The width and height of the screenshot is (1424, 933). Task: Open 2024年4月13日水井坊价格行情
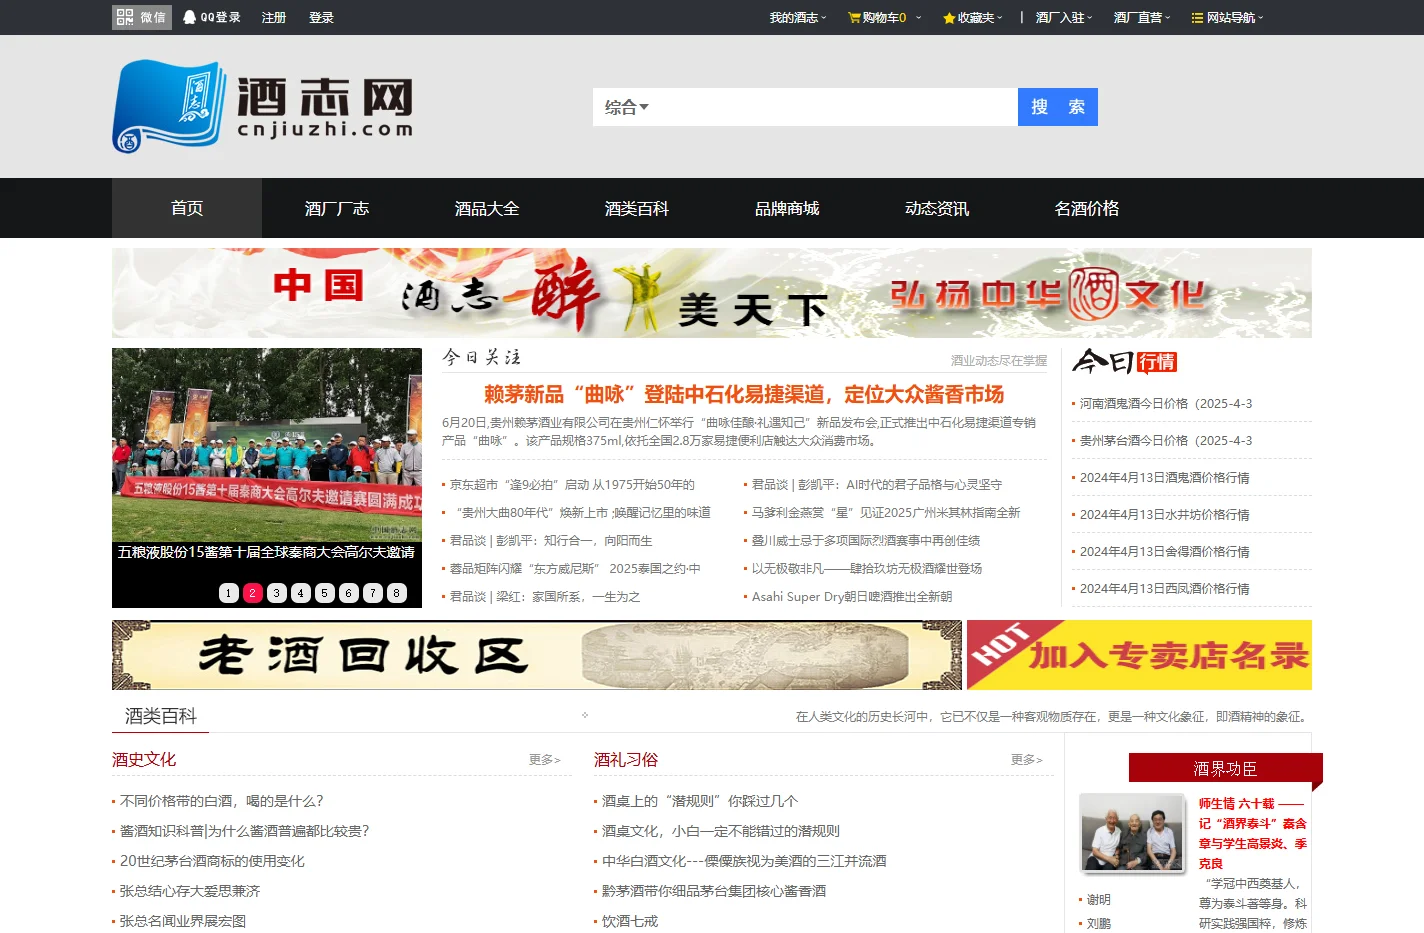1165,515
